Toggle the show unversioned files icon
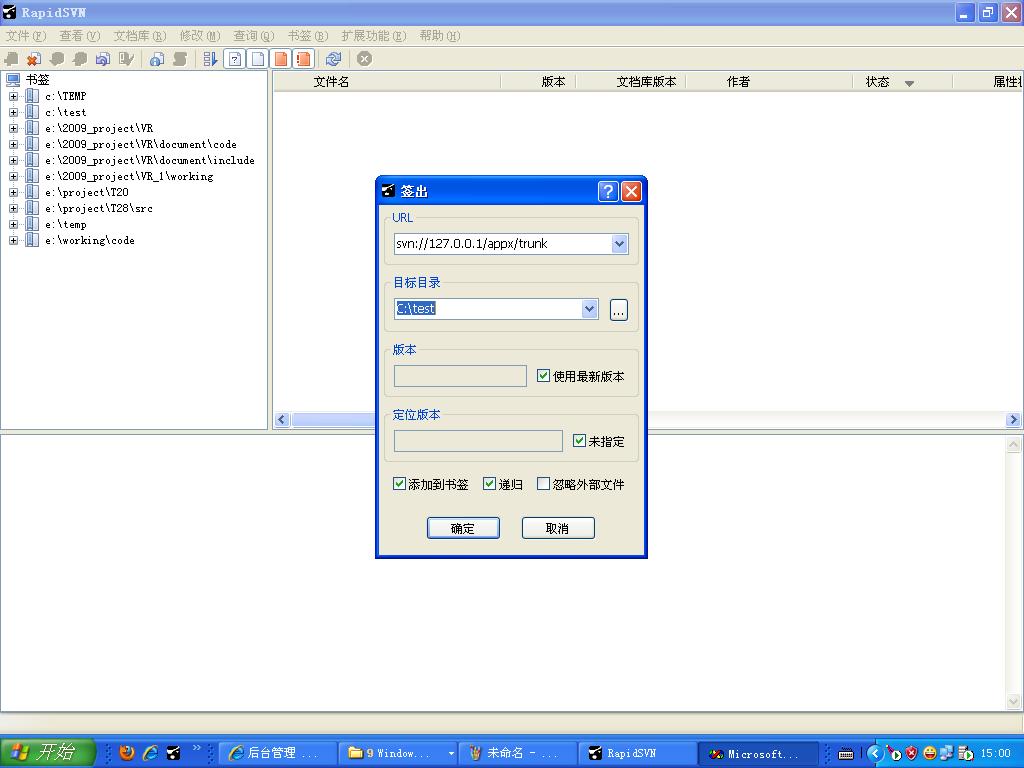 tap(234, 59)
